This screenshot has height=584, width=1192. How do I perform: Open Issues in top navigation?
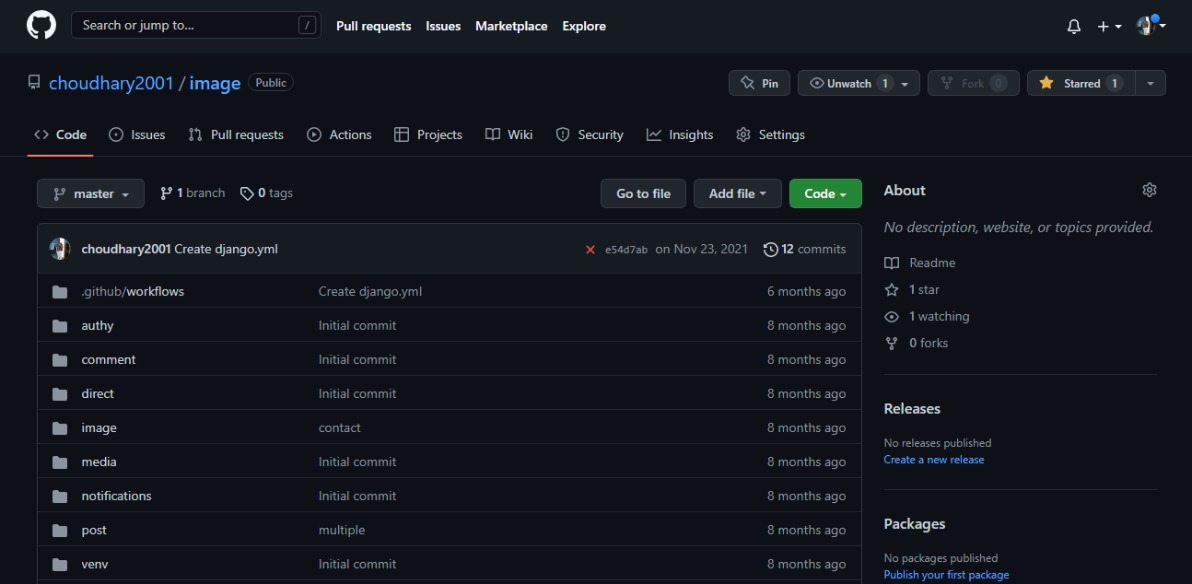443,26
